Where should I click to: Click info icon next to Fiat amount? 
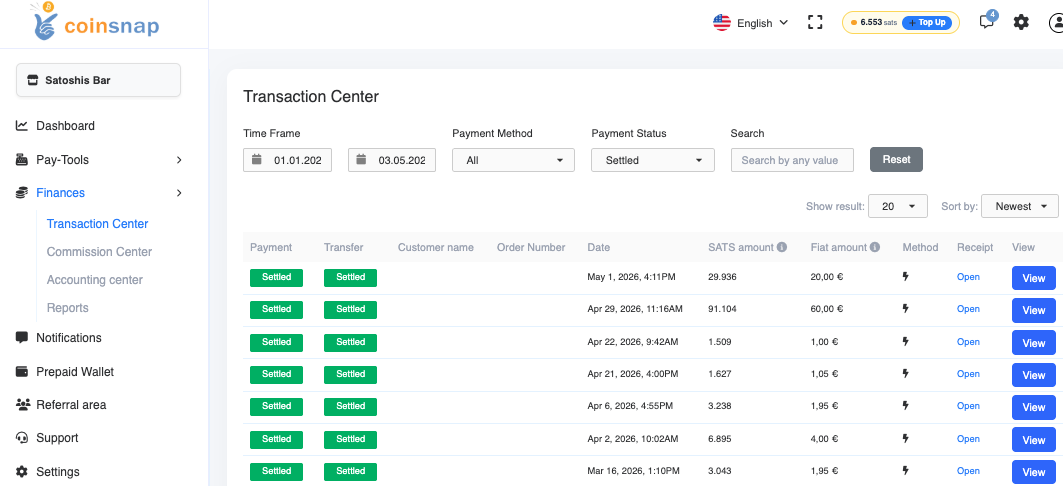pyautogui.click(x=875, y=247)
